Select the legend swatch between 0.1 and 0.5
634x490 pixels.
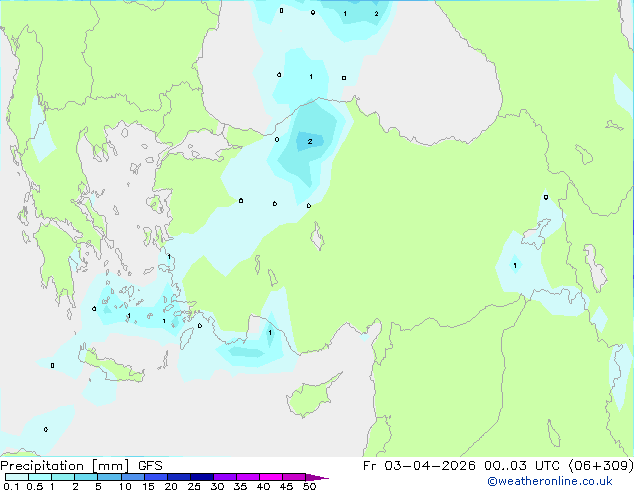(17, 477)
